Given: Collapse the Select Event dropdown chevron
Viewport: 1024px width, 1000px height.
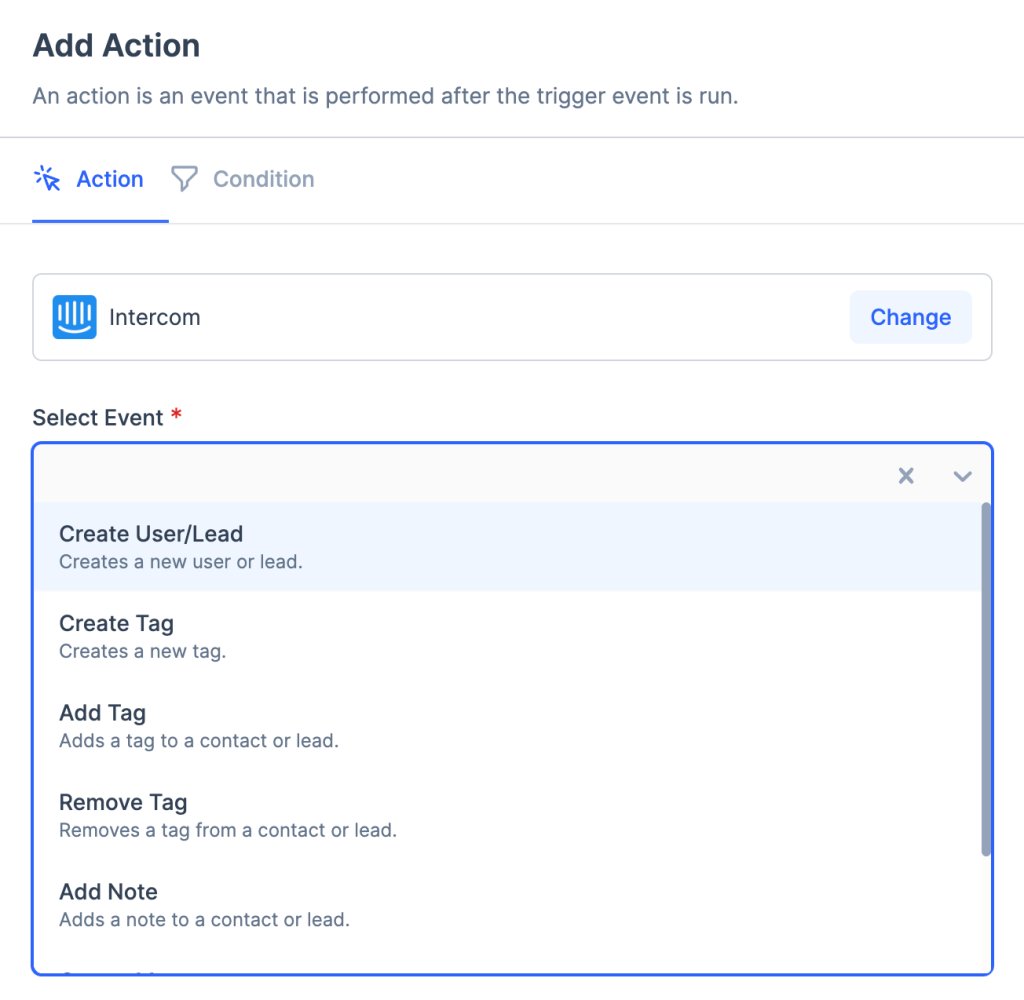Looking at the screenshot, I should tap(962, 476).
